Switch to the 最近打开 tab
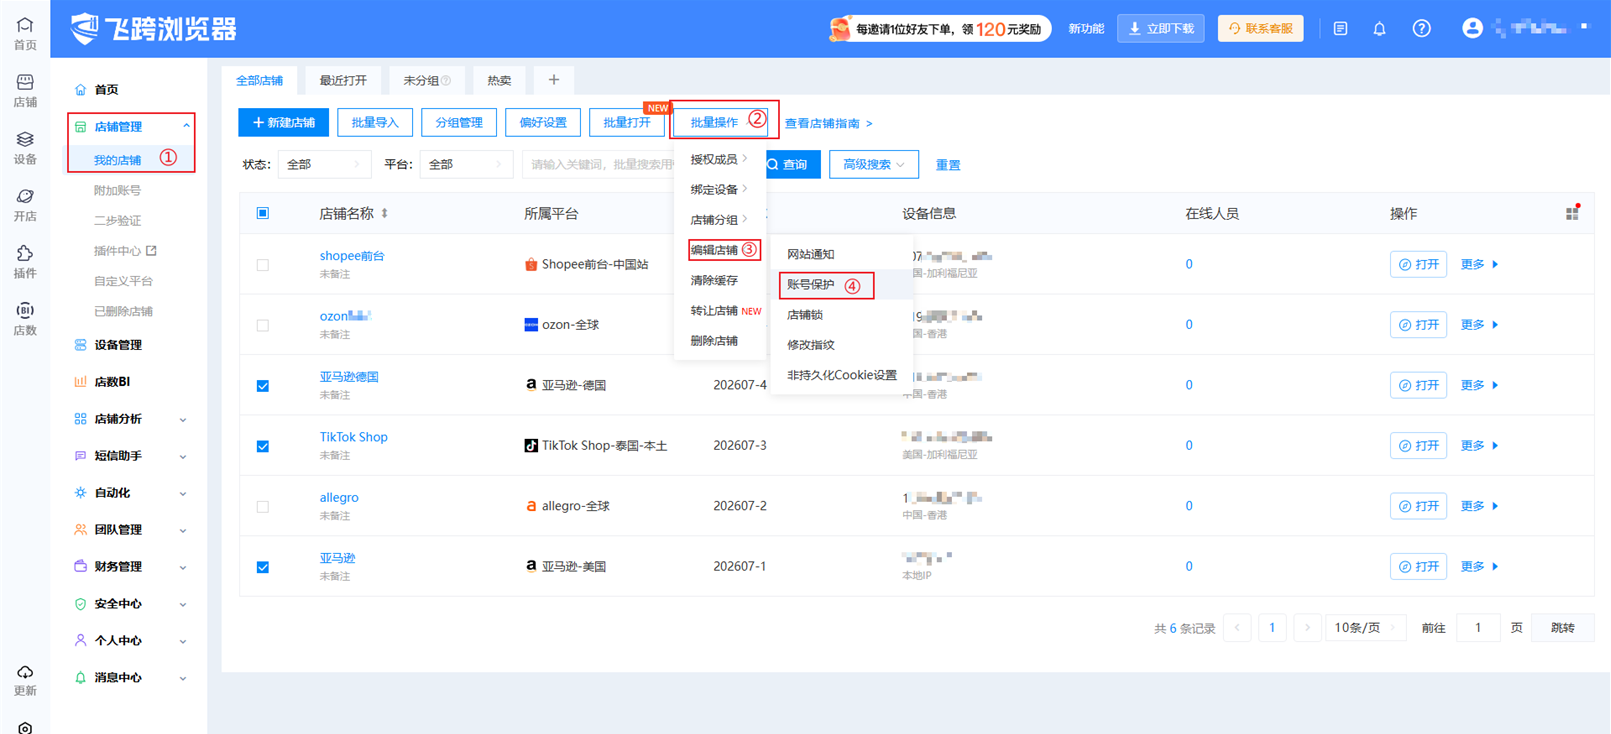Viewport: 1611px width, 734px height. coord(343,81)
